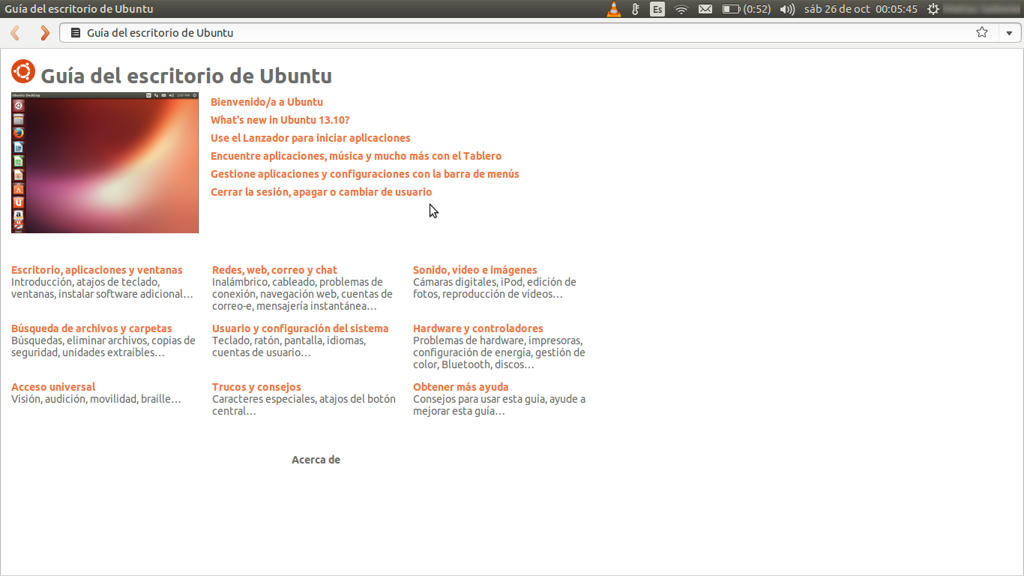Screen dimensions: 1024x576
Task: Open the sound volume indicator
Action: [x=787, y=9]
